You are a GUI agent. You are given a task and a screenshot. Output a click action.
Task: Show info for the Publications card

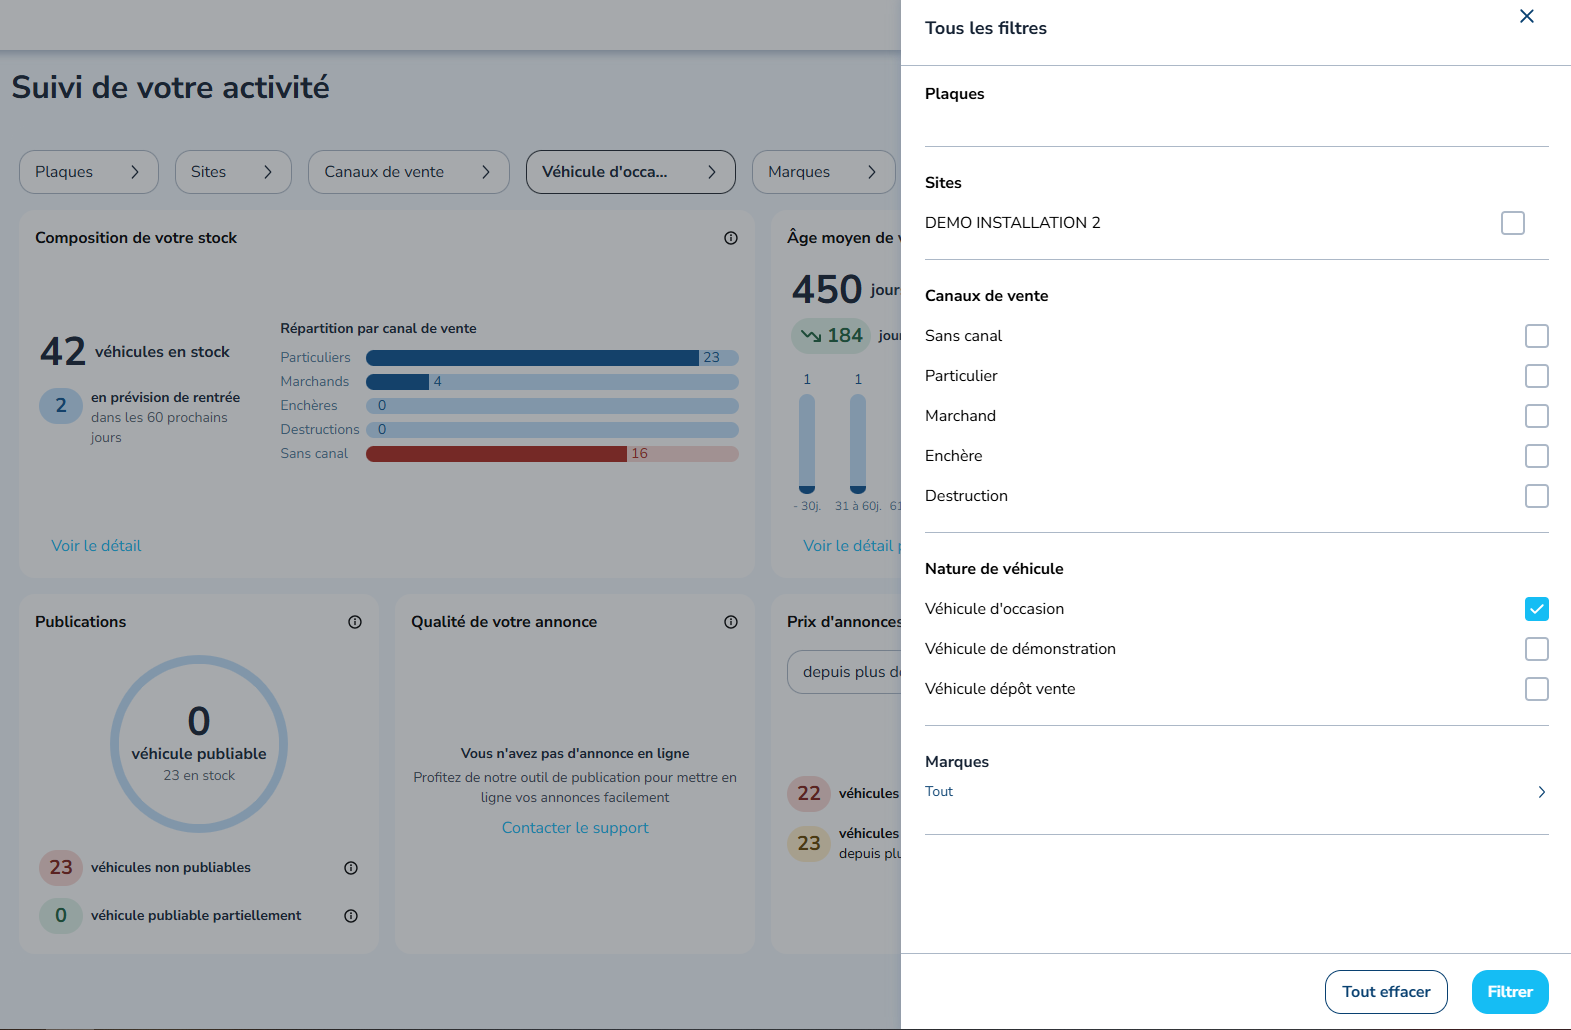355,622
